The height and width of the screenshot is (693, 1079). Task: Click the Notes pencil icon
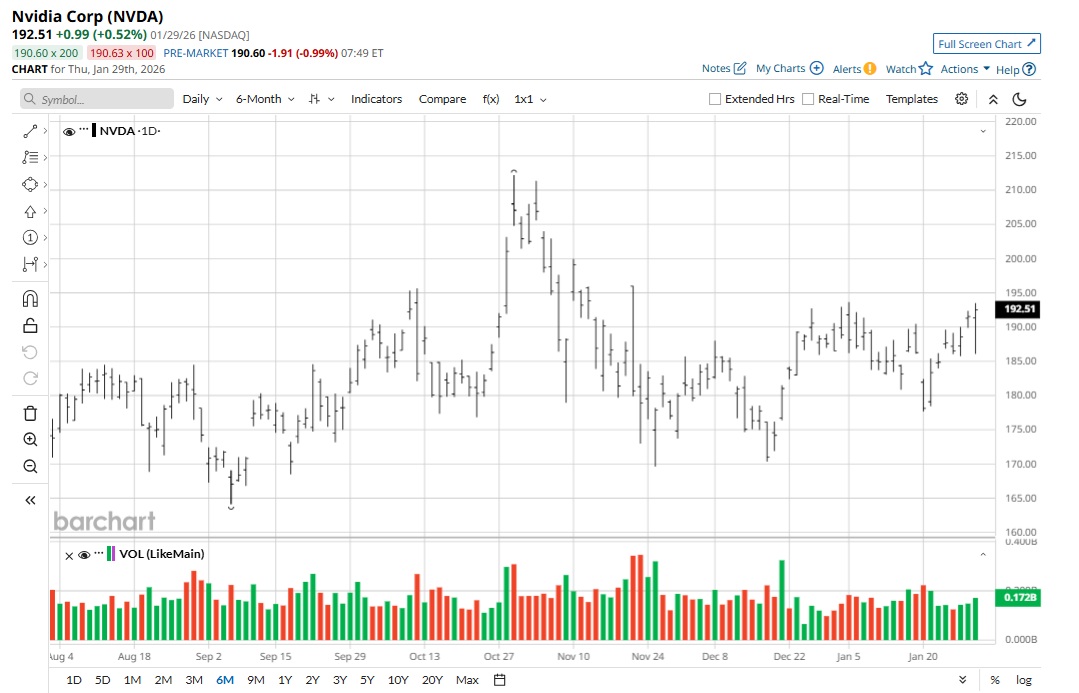[x=740, y=68]
